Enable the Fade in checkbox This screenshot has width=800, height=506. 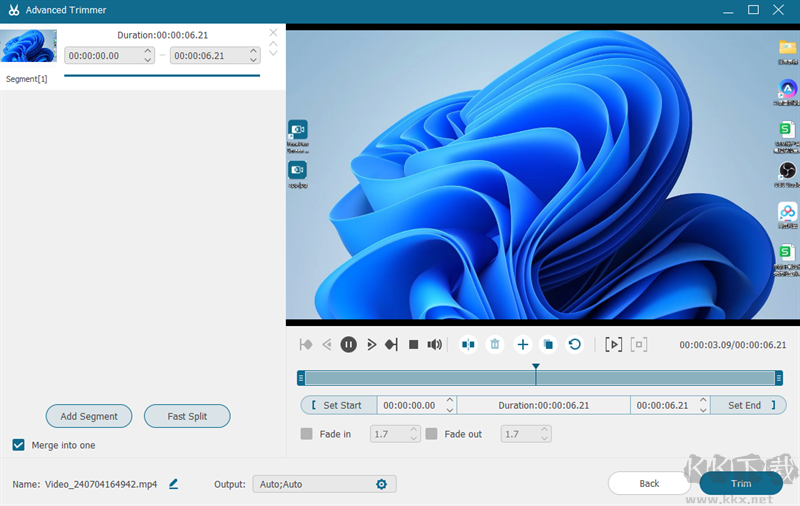pyautogui.click(x=307, y=434)
